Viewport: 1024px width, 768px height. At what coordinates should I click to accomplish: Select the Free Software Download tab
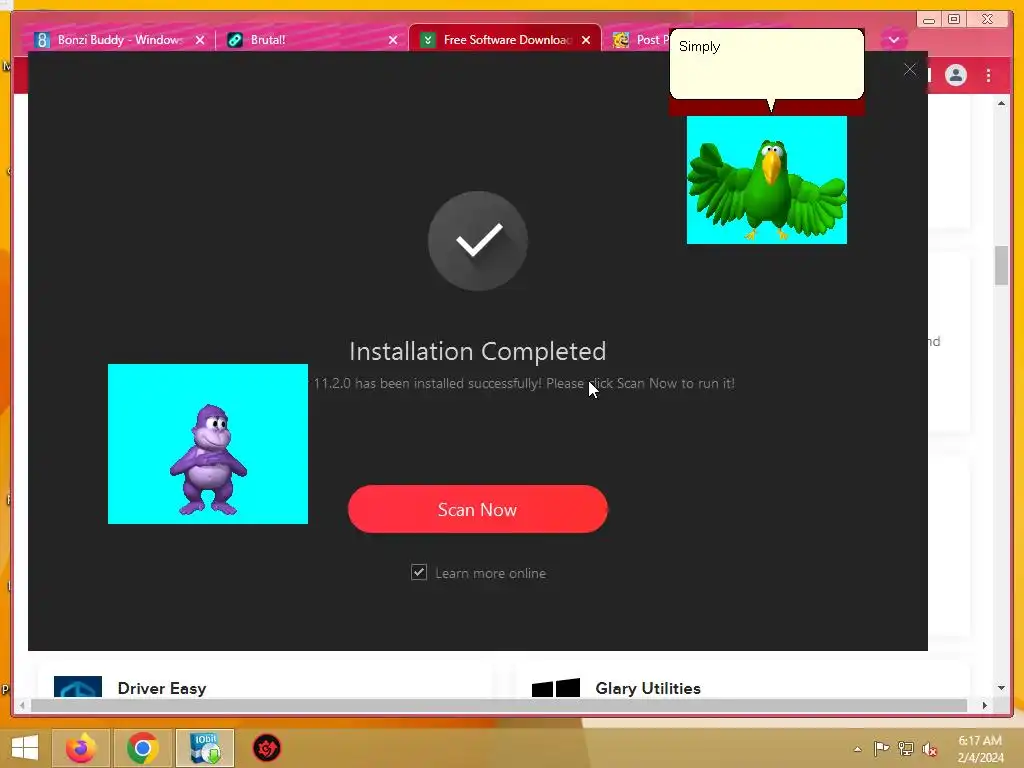pyautogui.click(x=507, y=40)
